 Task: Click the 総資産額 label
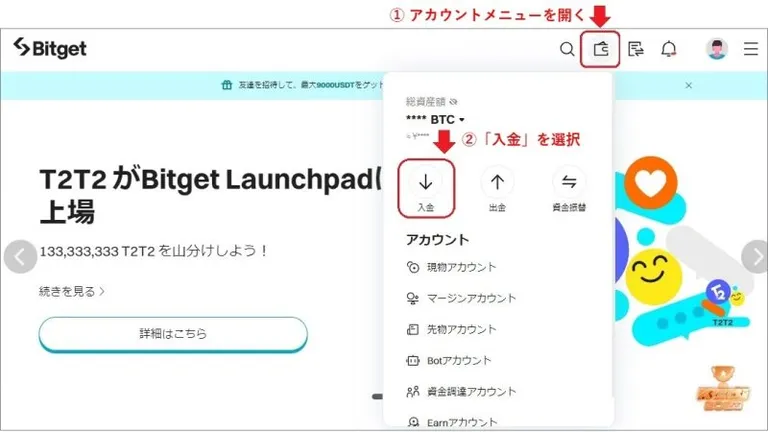coord(425,102)
